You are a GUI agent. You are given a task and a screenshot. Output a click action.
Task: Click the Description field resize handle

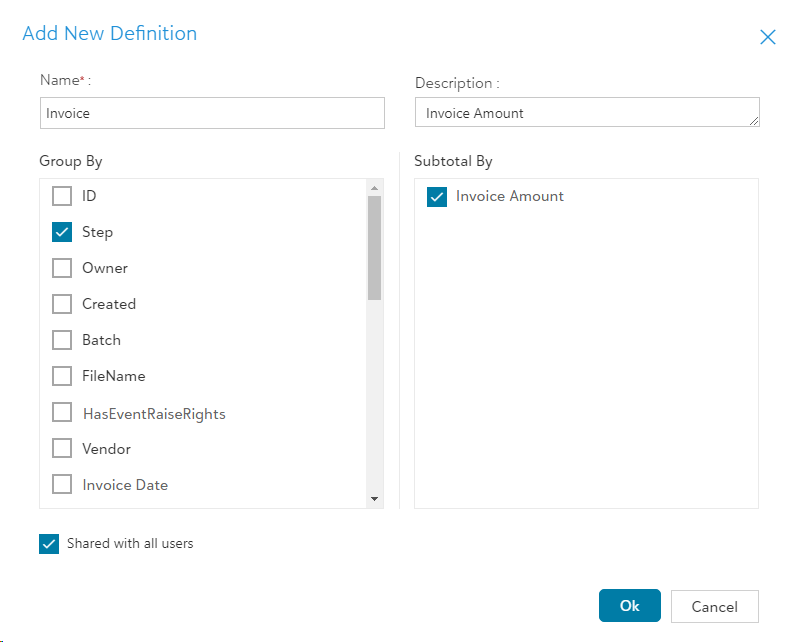click(754, 122)
